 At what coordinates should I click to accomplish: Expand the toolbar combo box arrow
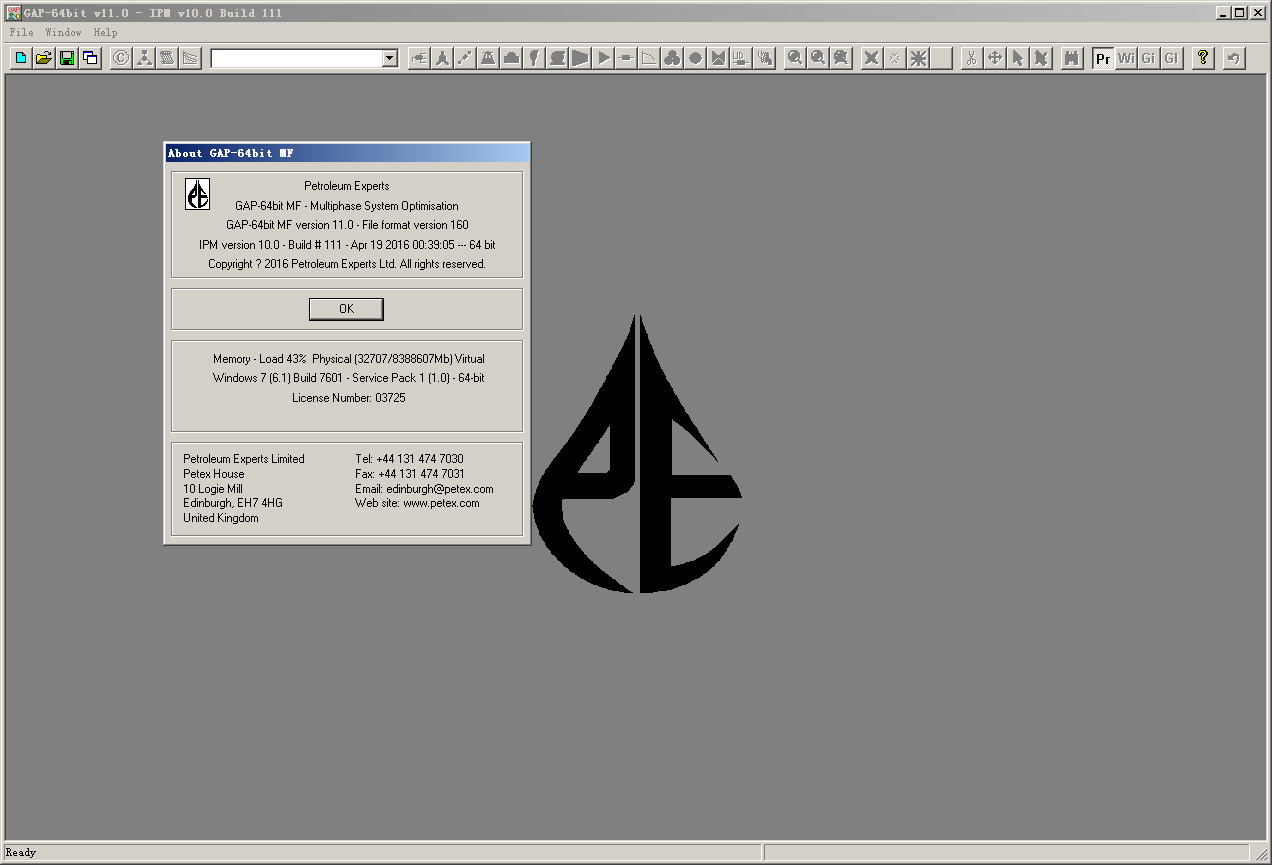389,59
